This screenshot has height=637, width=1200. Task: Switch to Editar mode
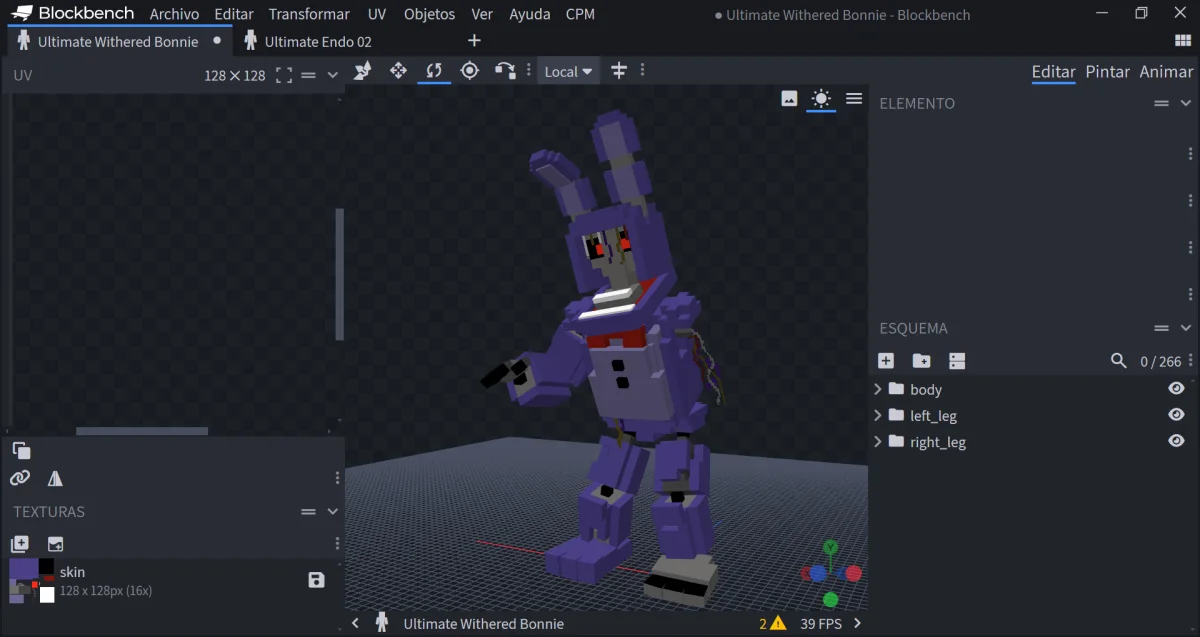(x=1053, y=72)
